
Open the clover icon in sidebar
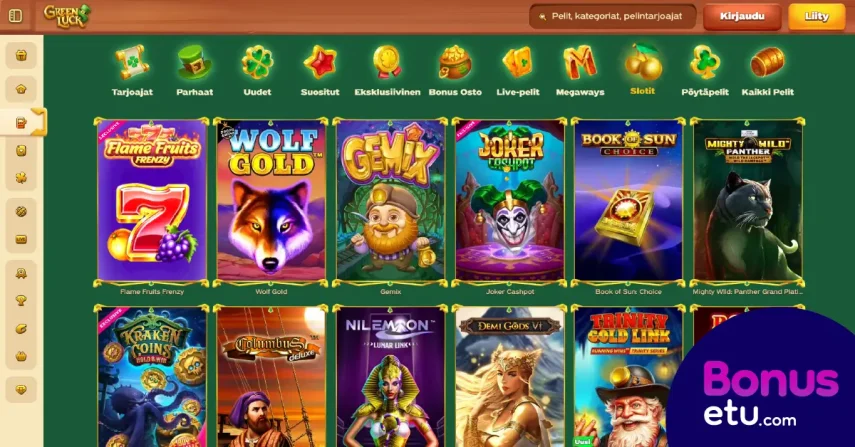[x=21, y=178]
